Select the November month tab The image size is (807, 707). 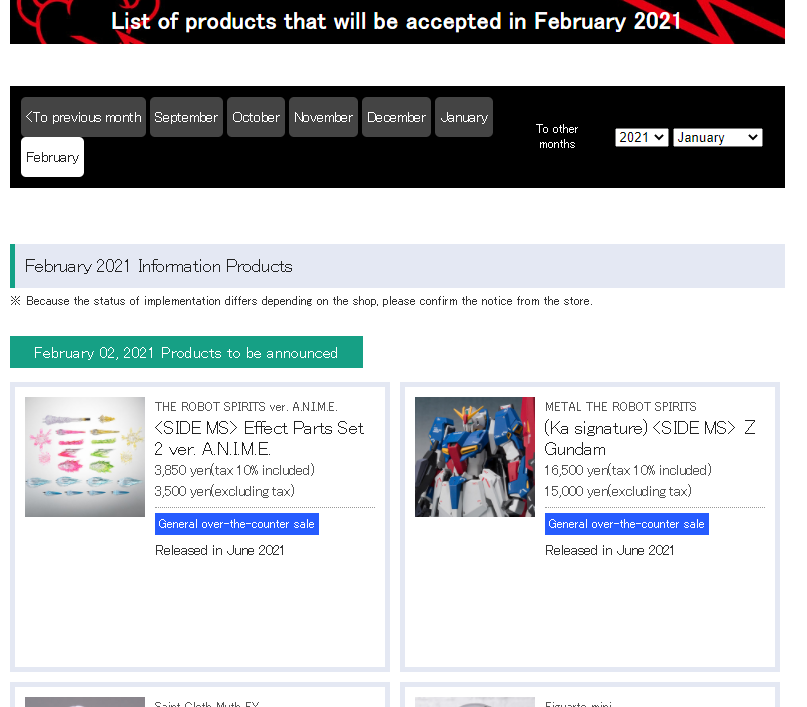pyautogui.click(x=323, y=117)
